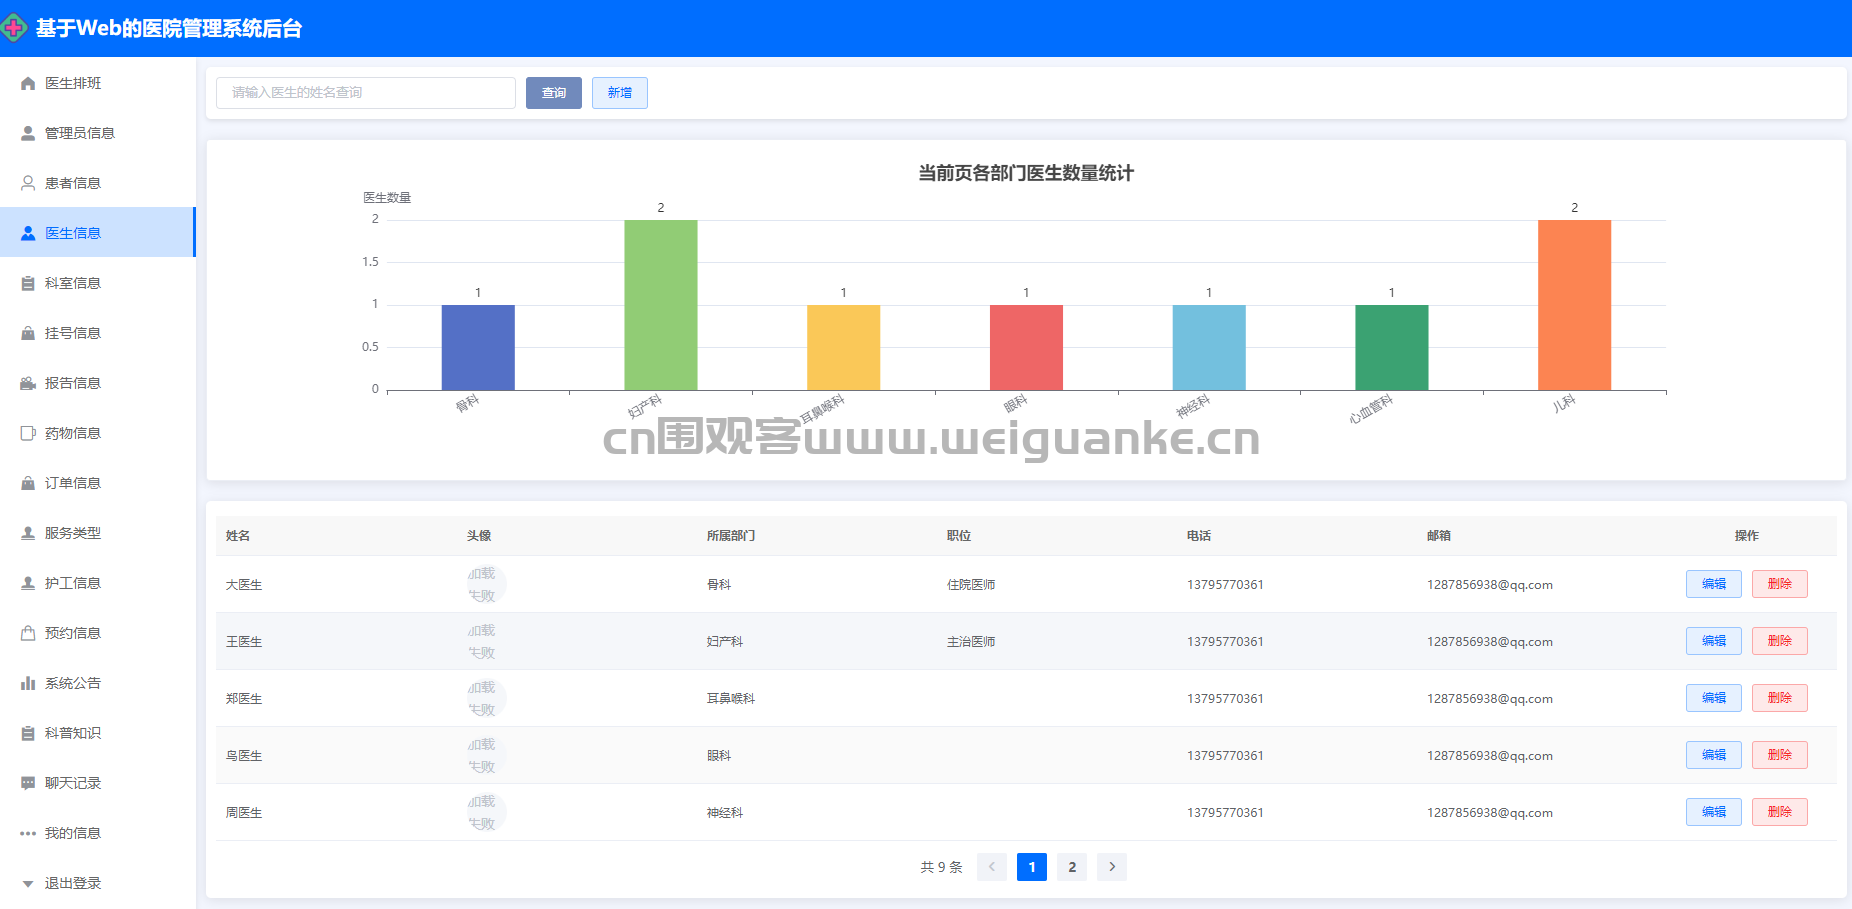
Task: Focus the doctor name search field
Action: point(366,93)
